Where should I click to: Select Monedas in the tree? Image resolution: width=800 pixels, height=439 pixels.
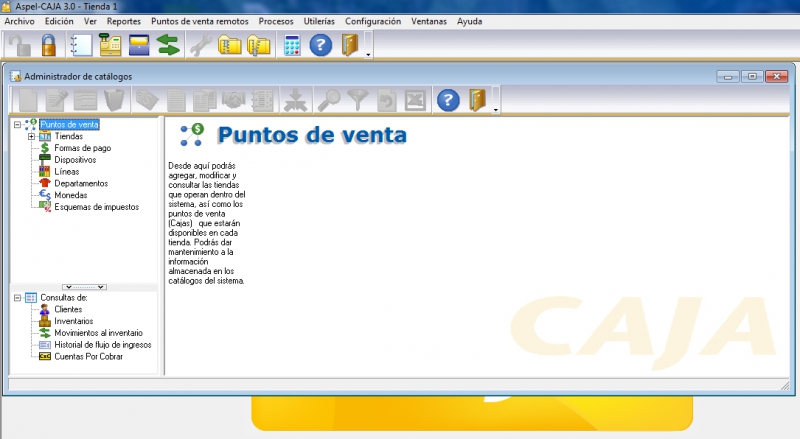71,195
